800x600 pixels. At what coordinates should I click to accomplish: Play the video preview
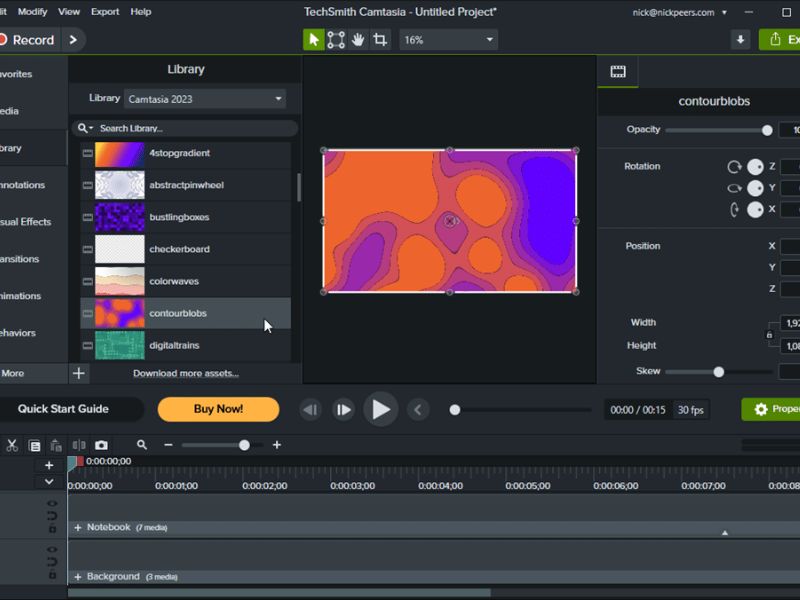[381, 410]
